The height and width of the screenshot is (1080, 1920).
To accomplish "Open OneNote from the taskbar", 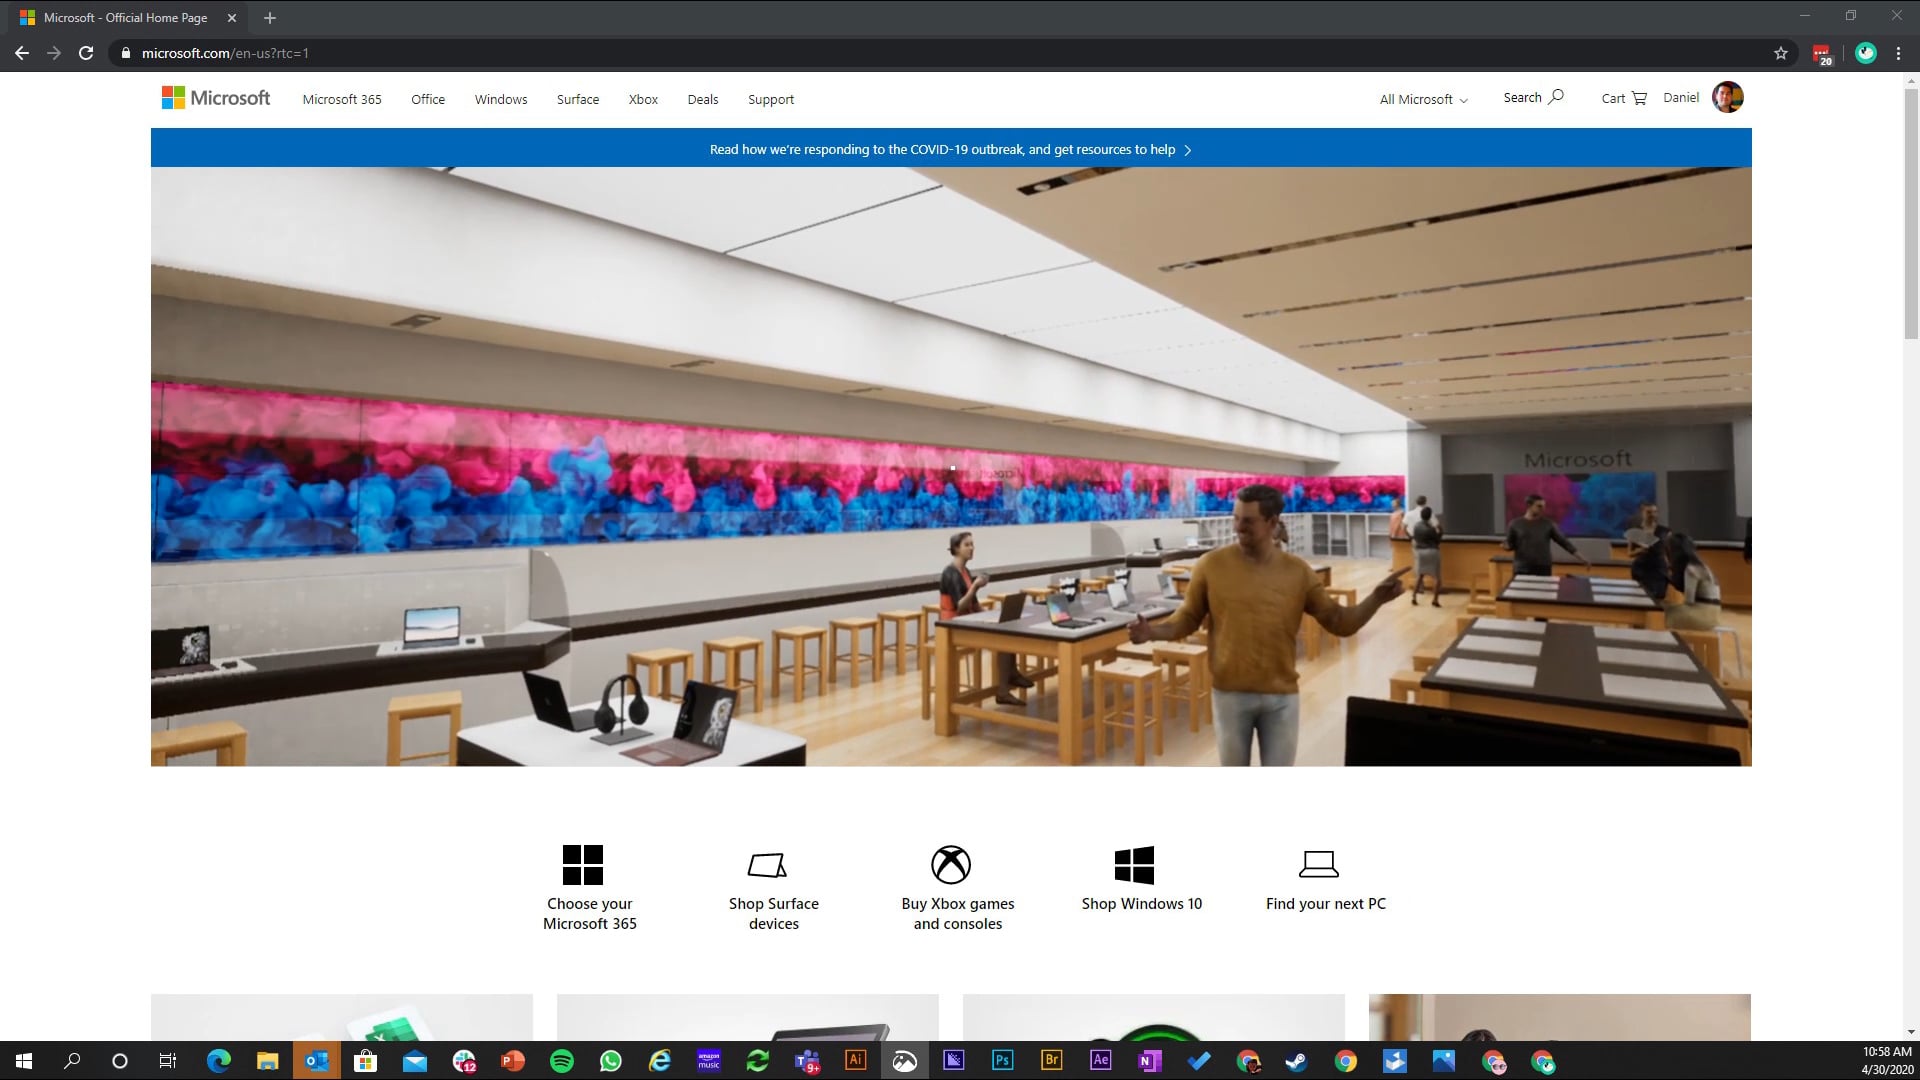I will point(1149,1060).
